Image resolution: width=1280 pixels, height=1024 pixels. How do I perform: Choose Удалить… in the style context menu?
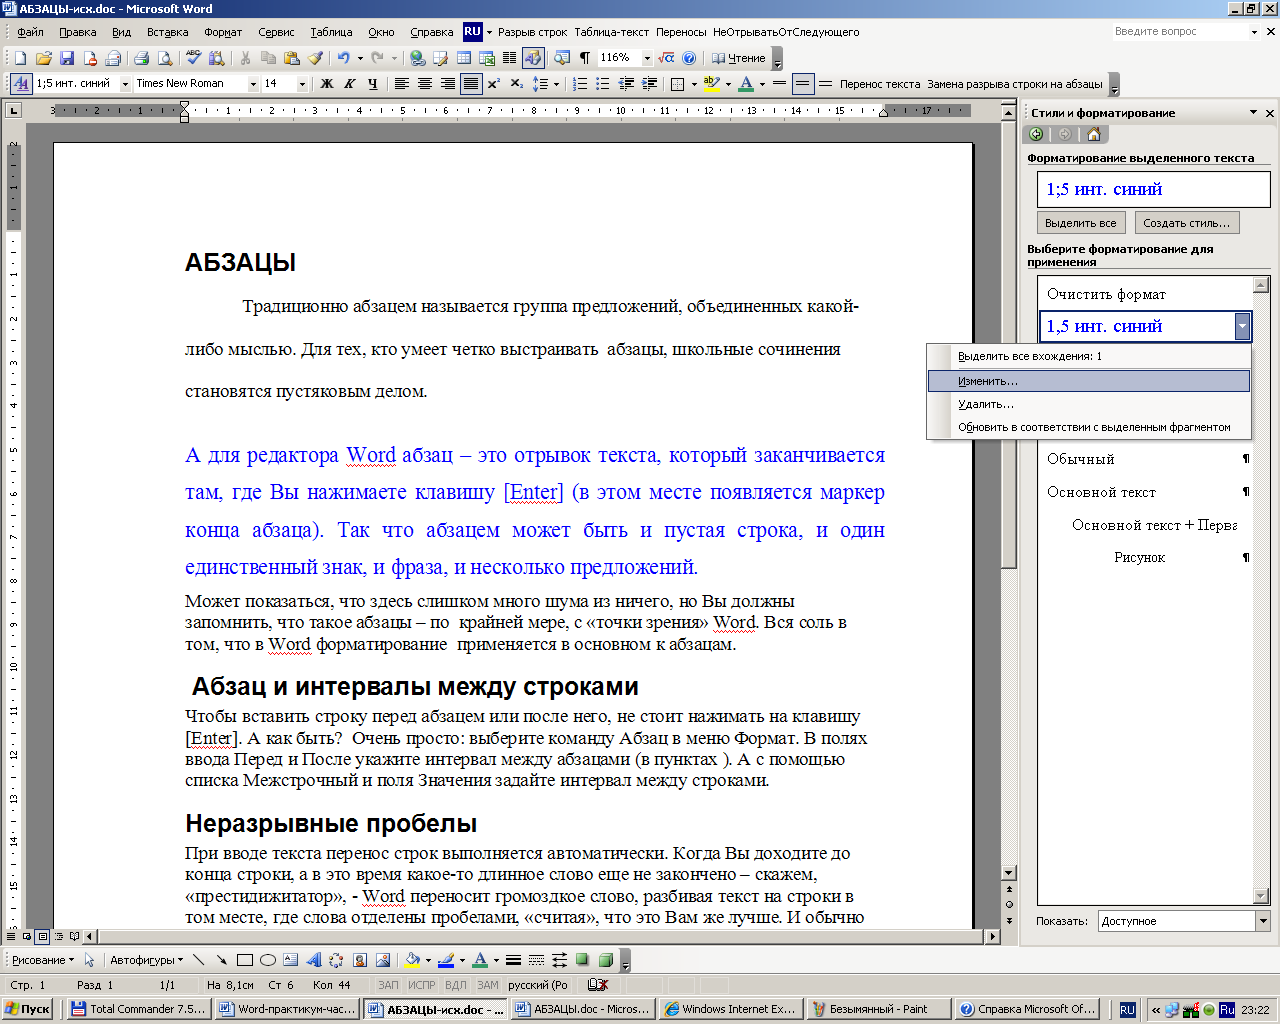[x=1089, y=404]
